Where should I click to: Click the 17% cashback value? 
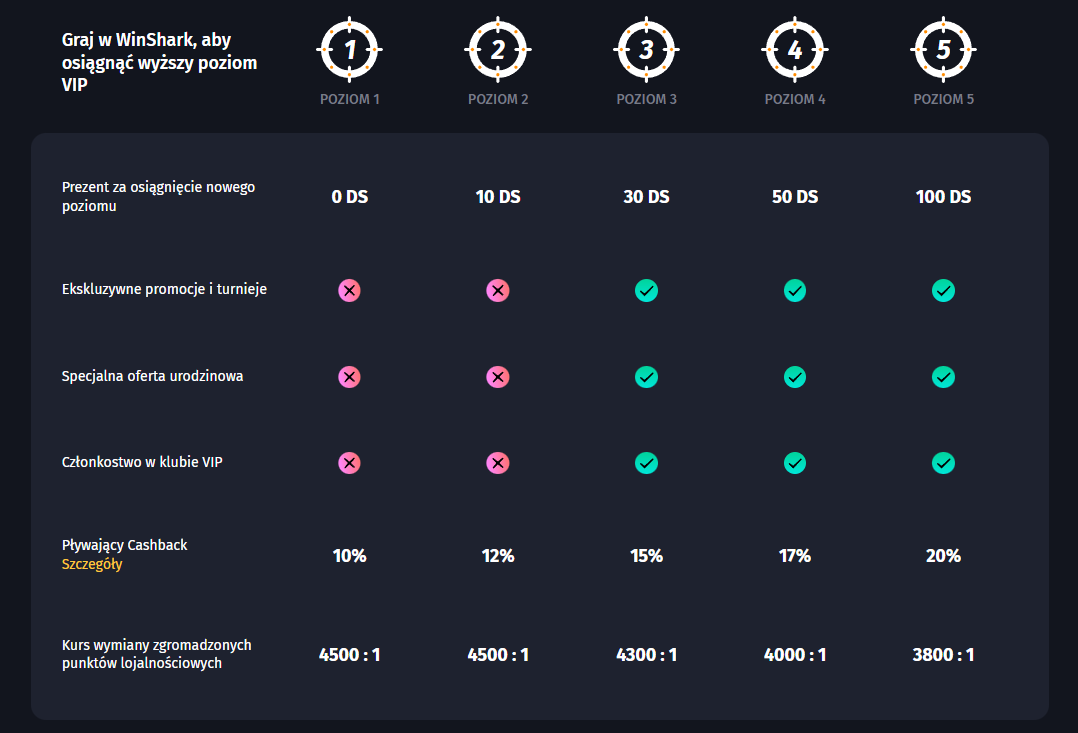click(795, 556)
